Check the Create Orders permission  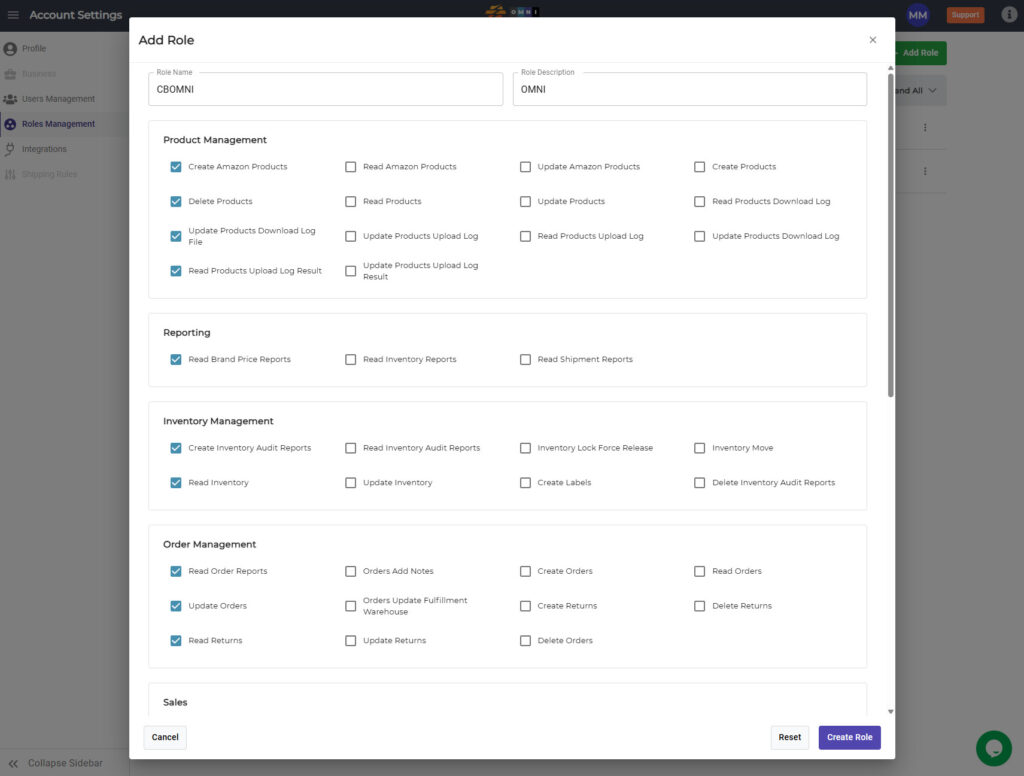coord(525,571)
